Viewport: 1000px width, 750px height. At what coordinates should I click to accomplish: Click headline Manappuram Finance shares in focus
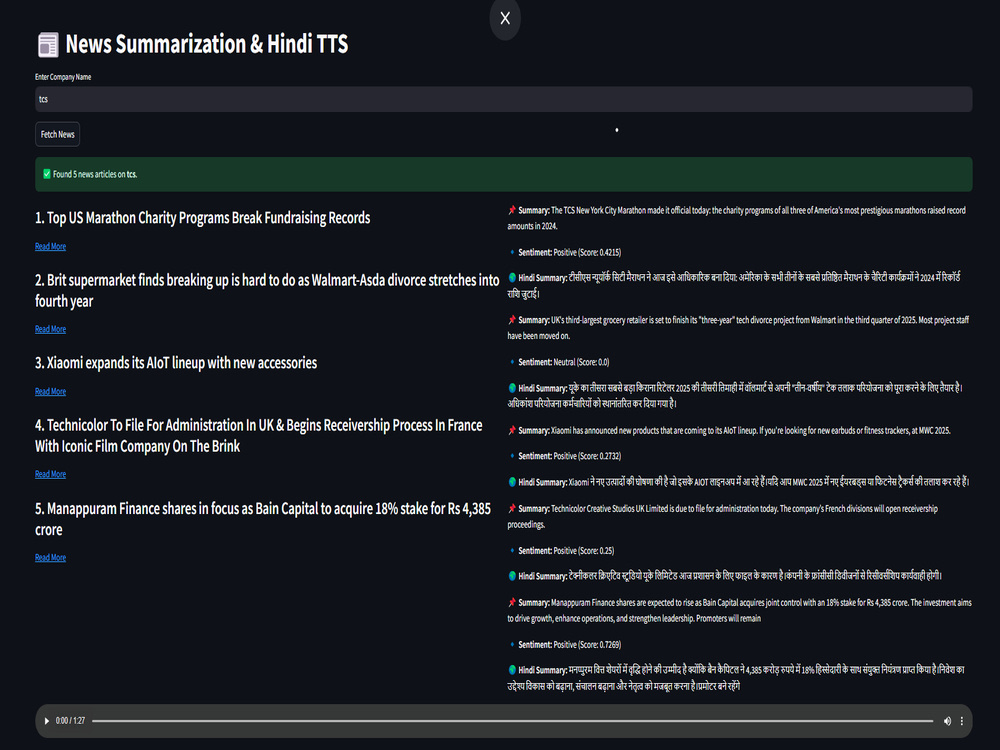point(263,519)
